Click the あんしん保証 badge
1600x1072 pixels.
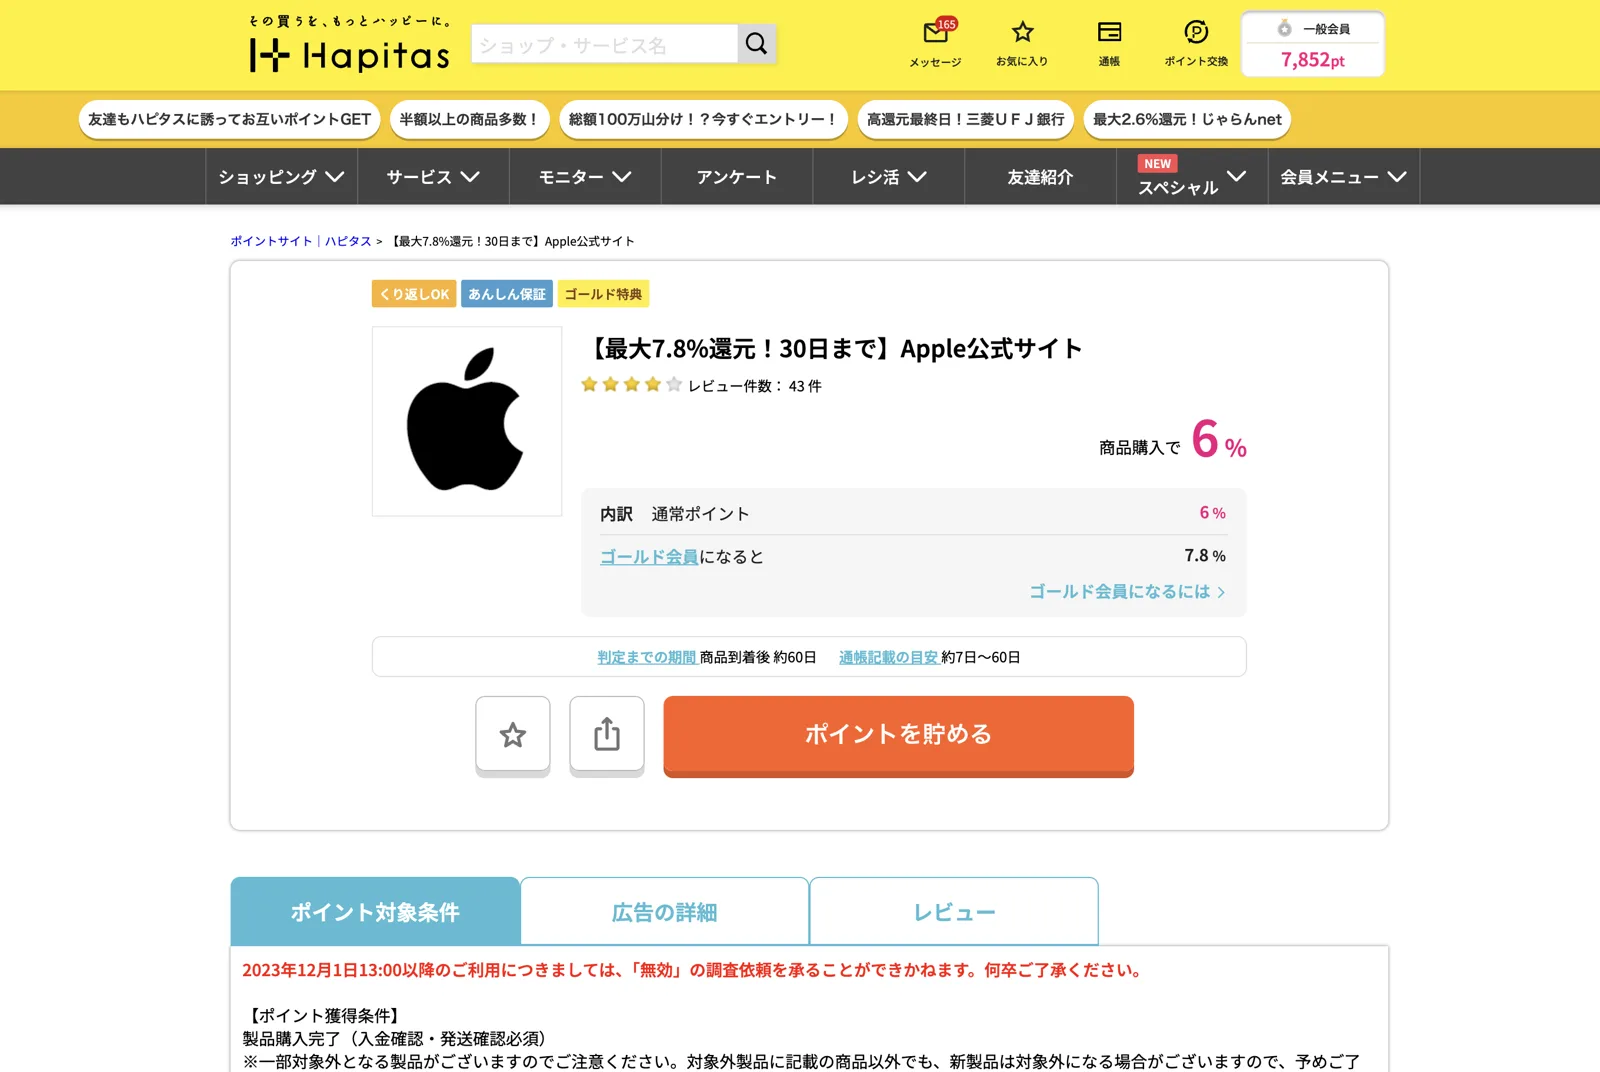[507, 294]
